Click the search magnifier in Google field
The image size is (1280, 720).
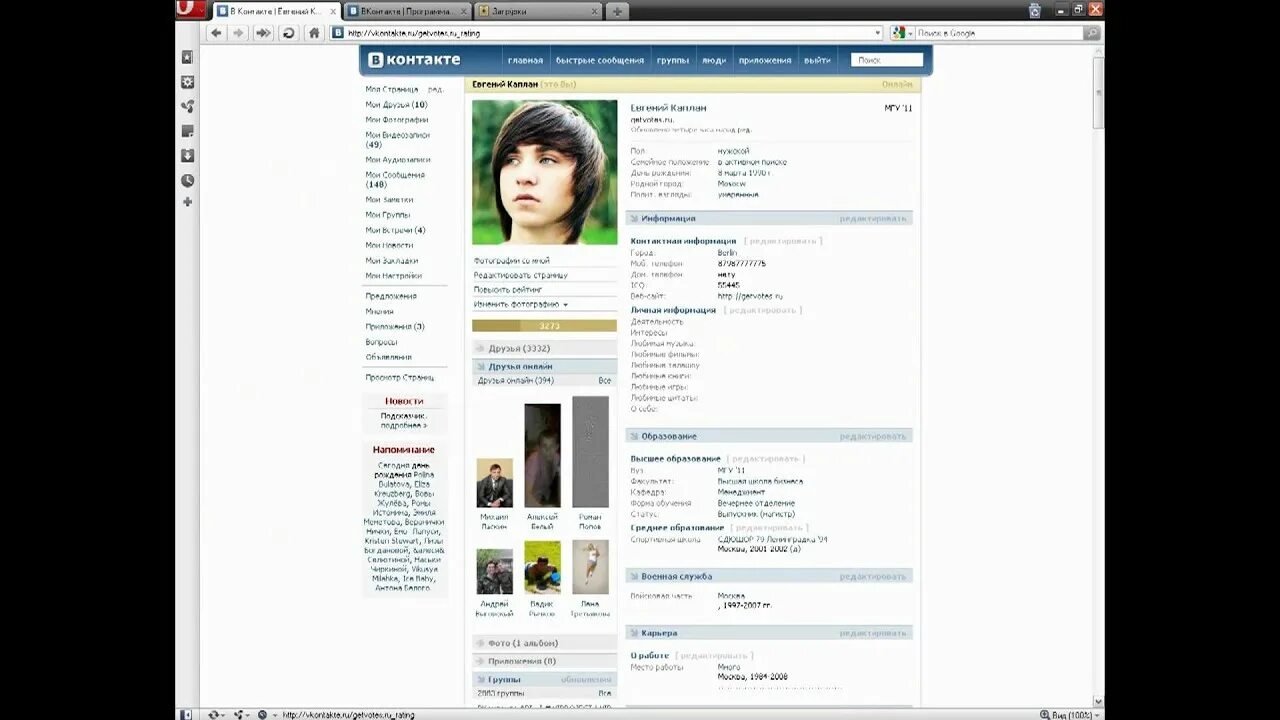point(1092,33)
